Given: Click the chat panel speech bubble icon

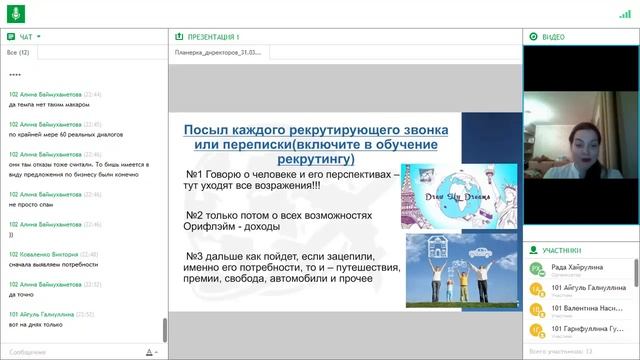Looking at the screenshot, I should coord(11,37).
